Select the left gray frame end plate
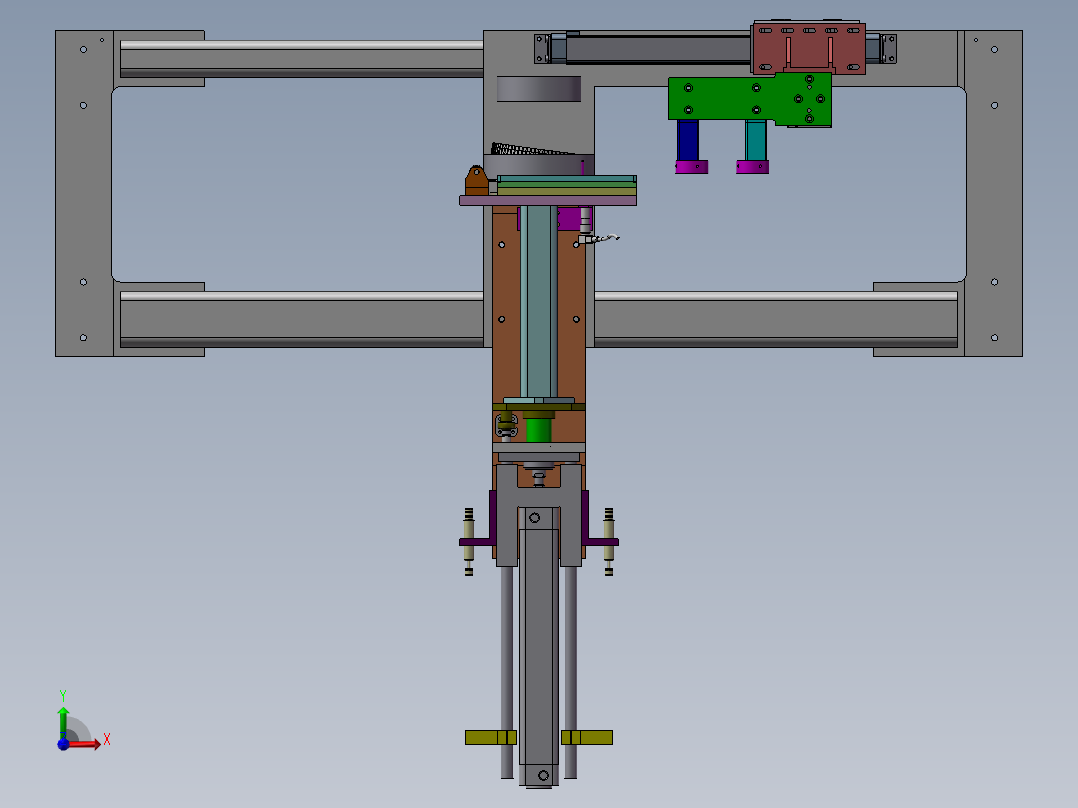This screenshot has width=1078, height=808. coord(85,193)
